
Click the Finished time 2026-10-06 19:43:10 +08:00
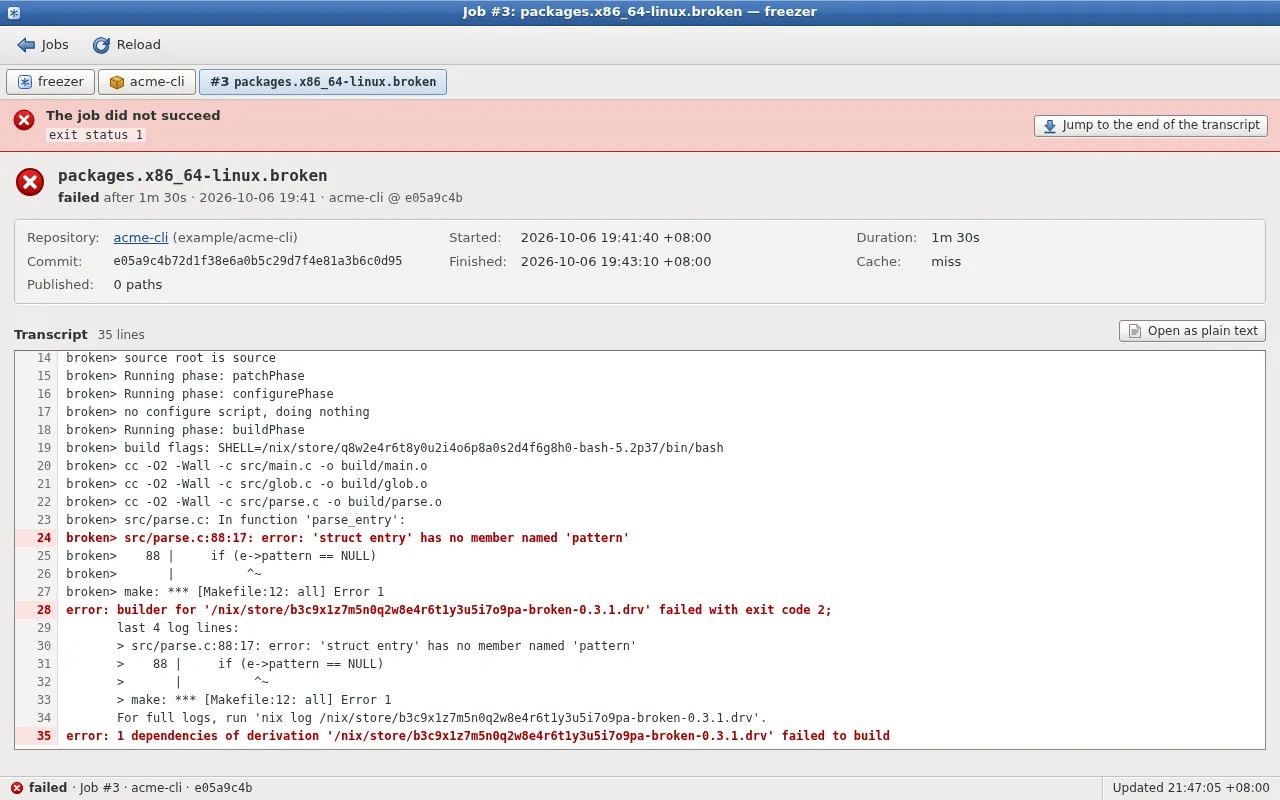(616, 262)
